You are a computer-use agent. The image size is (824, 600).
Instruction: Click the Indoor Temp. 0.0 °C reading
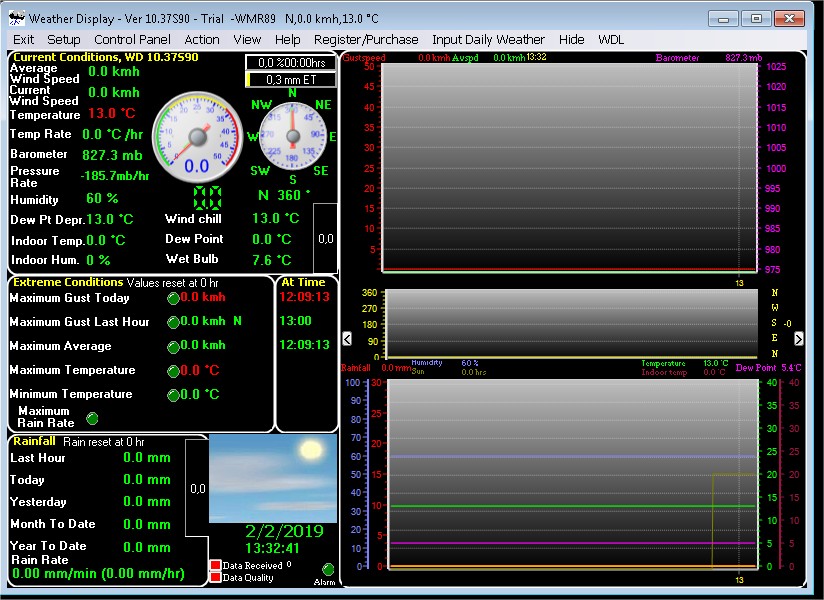(x=105, y=241)
